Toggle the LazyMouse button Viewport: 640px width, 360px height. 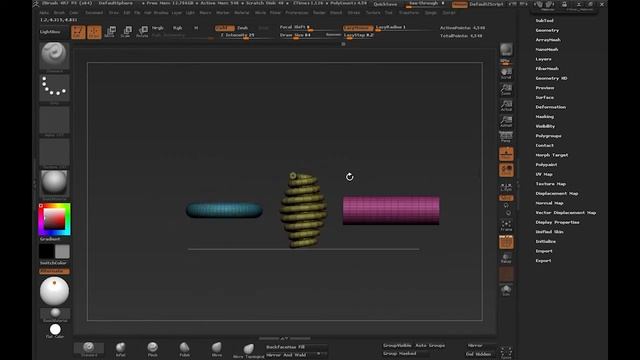[x=358, y=28]
